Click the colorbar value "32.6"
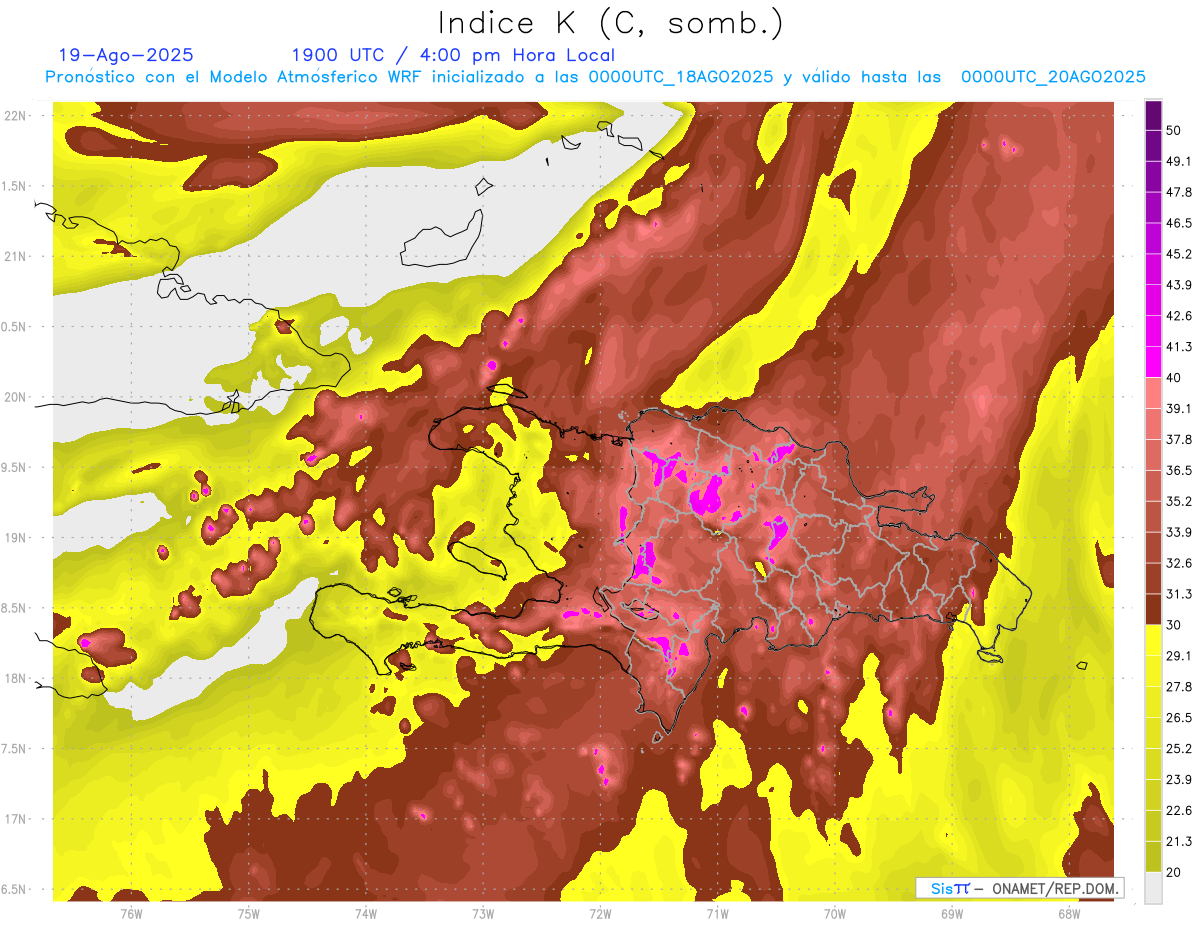 pos(1179,563)
